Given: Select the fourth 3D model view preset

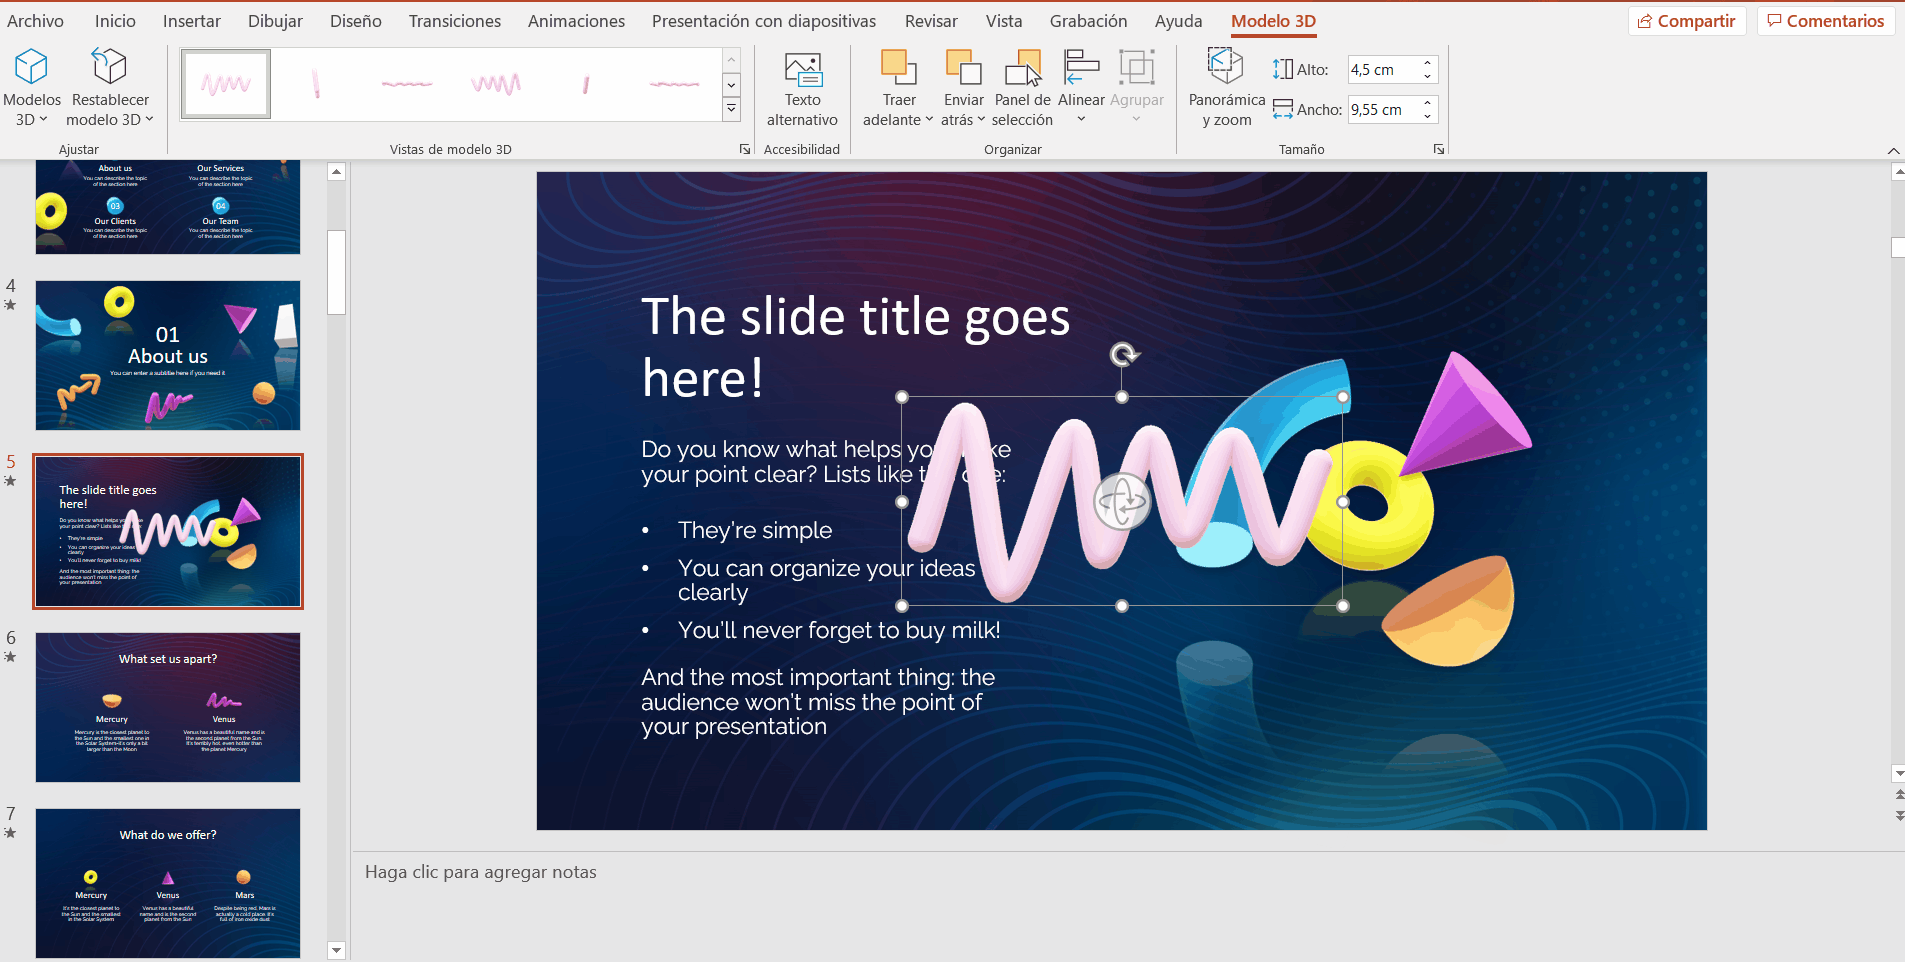Looking at the screenshot, I should coord(496,84).
